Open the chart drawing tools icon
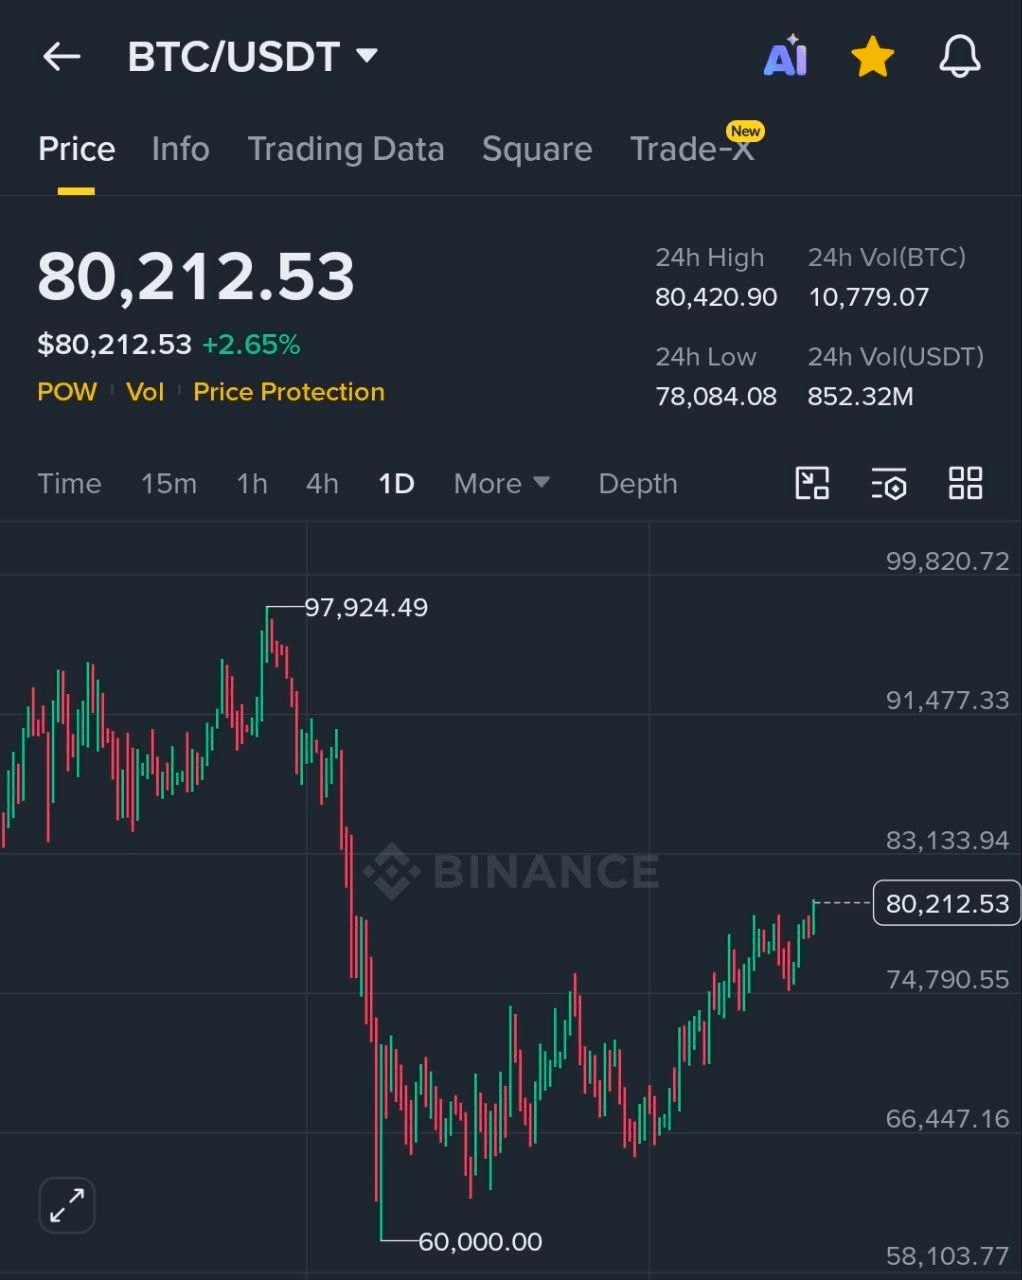The image size is (1022, 1280). point(812,483)
